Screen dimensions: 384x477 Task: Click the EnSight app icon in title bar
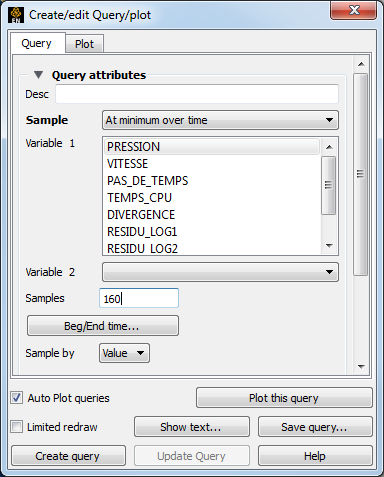16,15
